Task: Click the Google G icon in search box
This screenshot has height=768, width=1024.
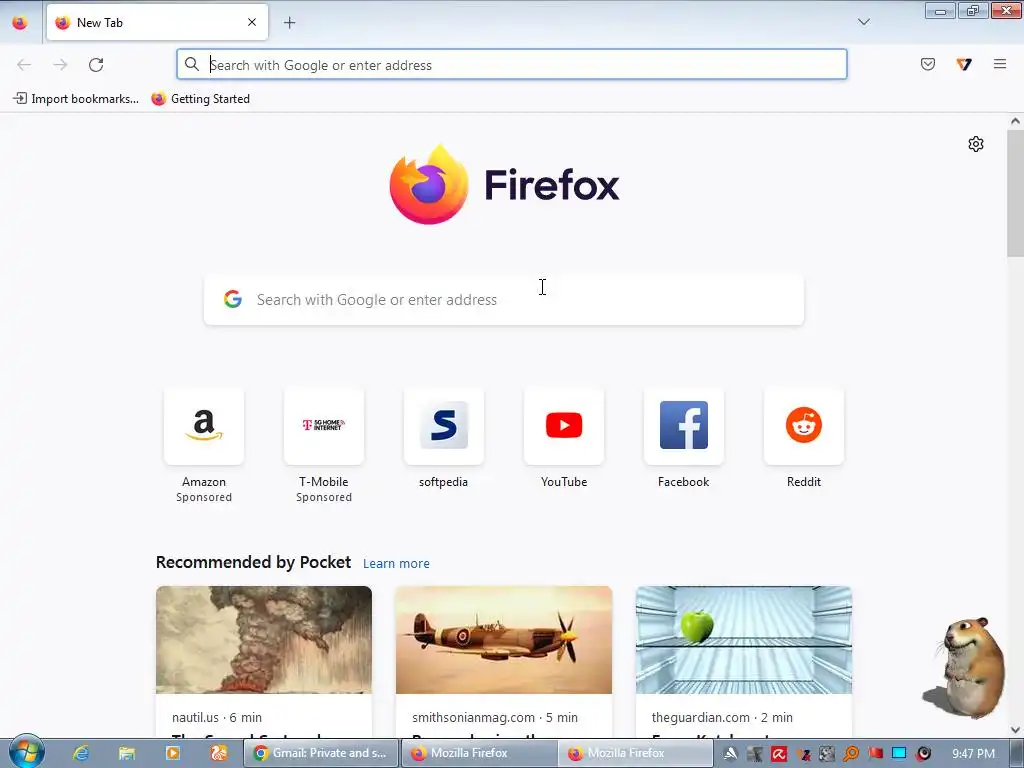Action: click(x=233, y=299)
